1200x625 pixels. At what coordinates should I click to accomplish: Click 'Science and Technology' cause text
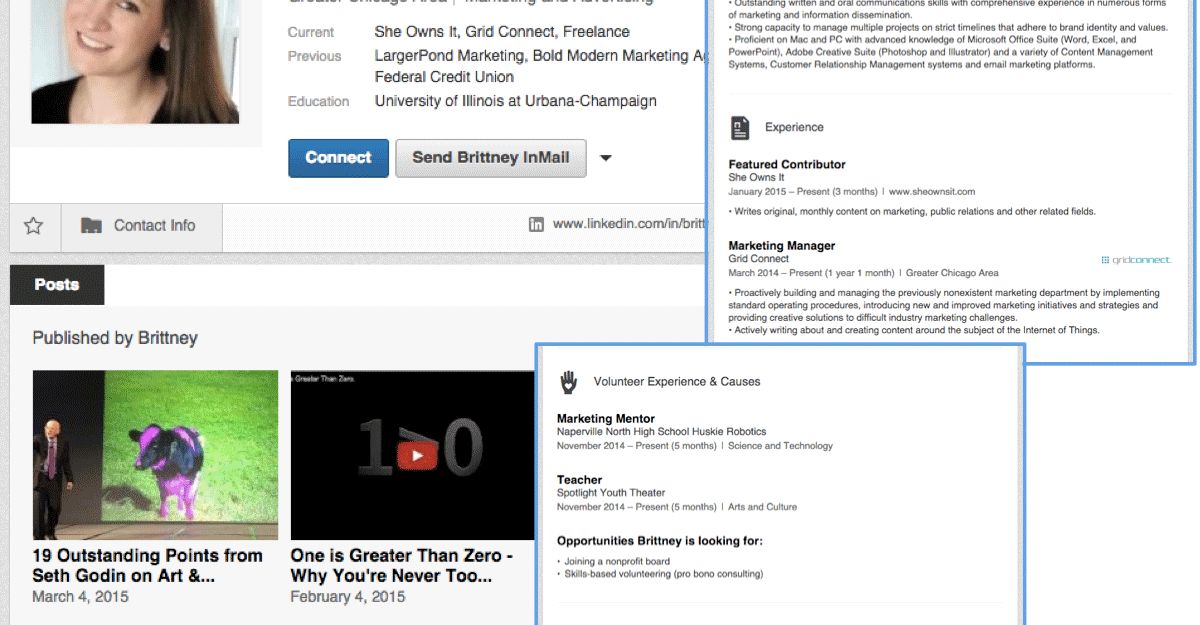(x=781, y=446)
